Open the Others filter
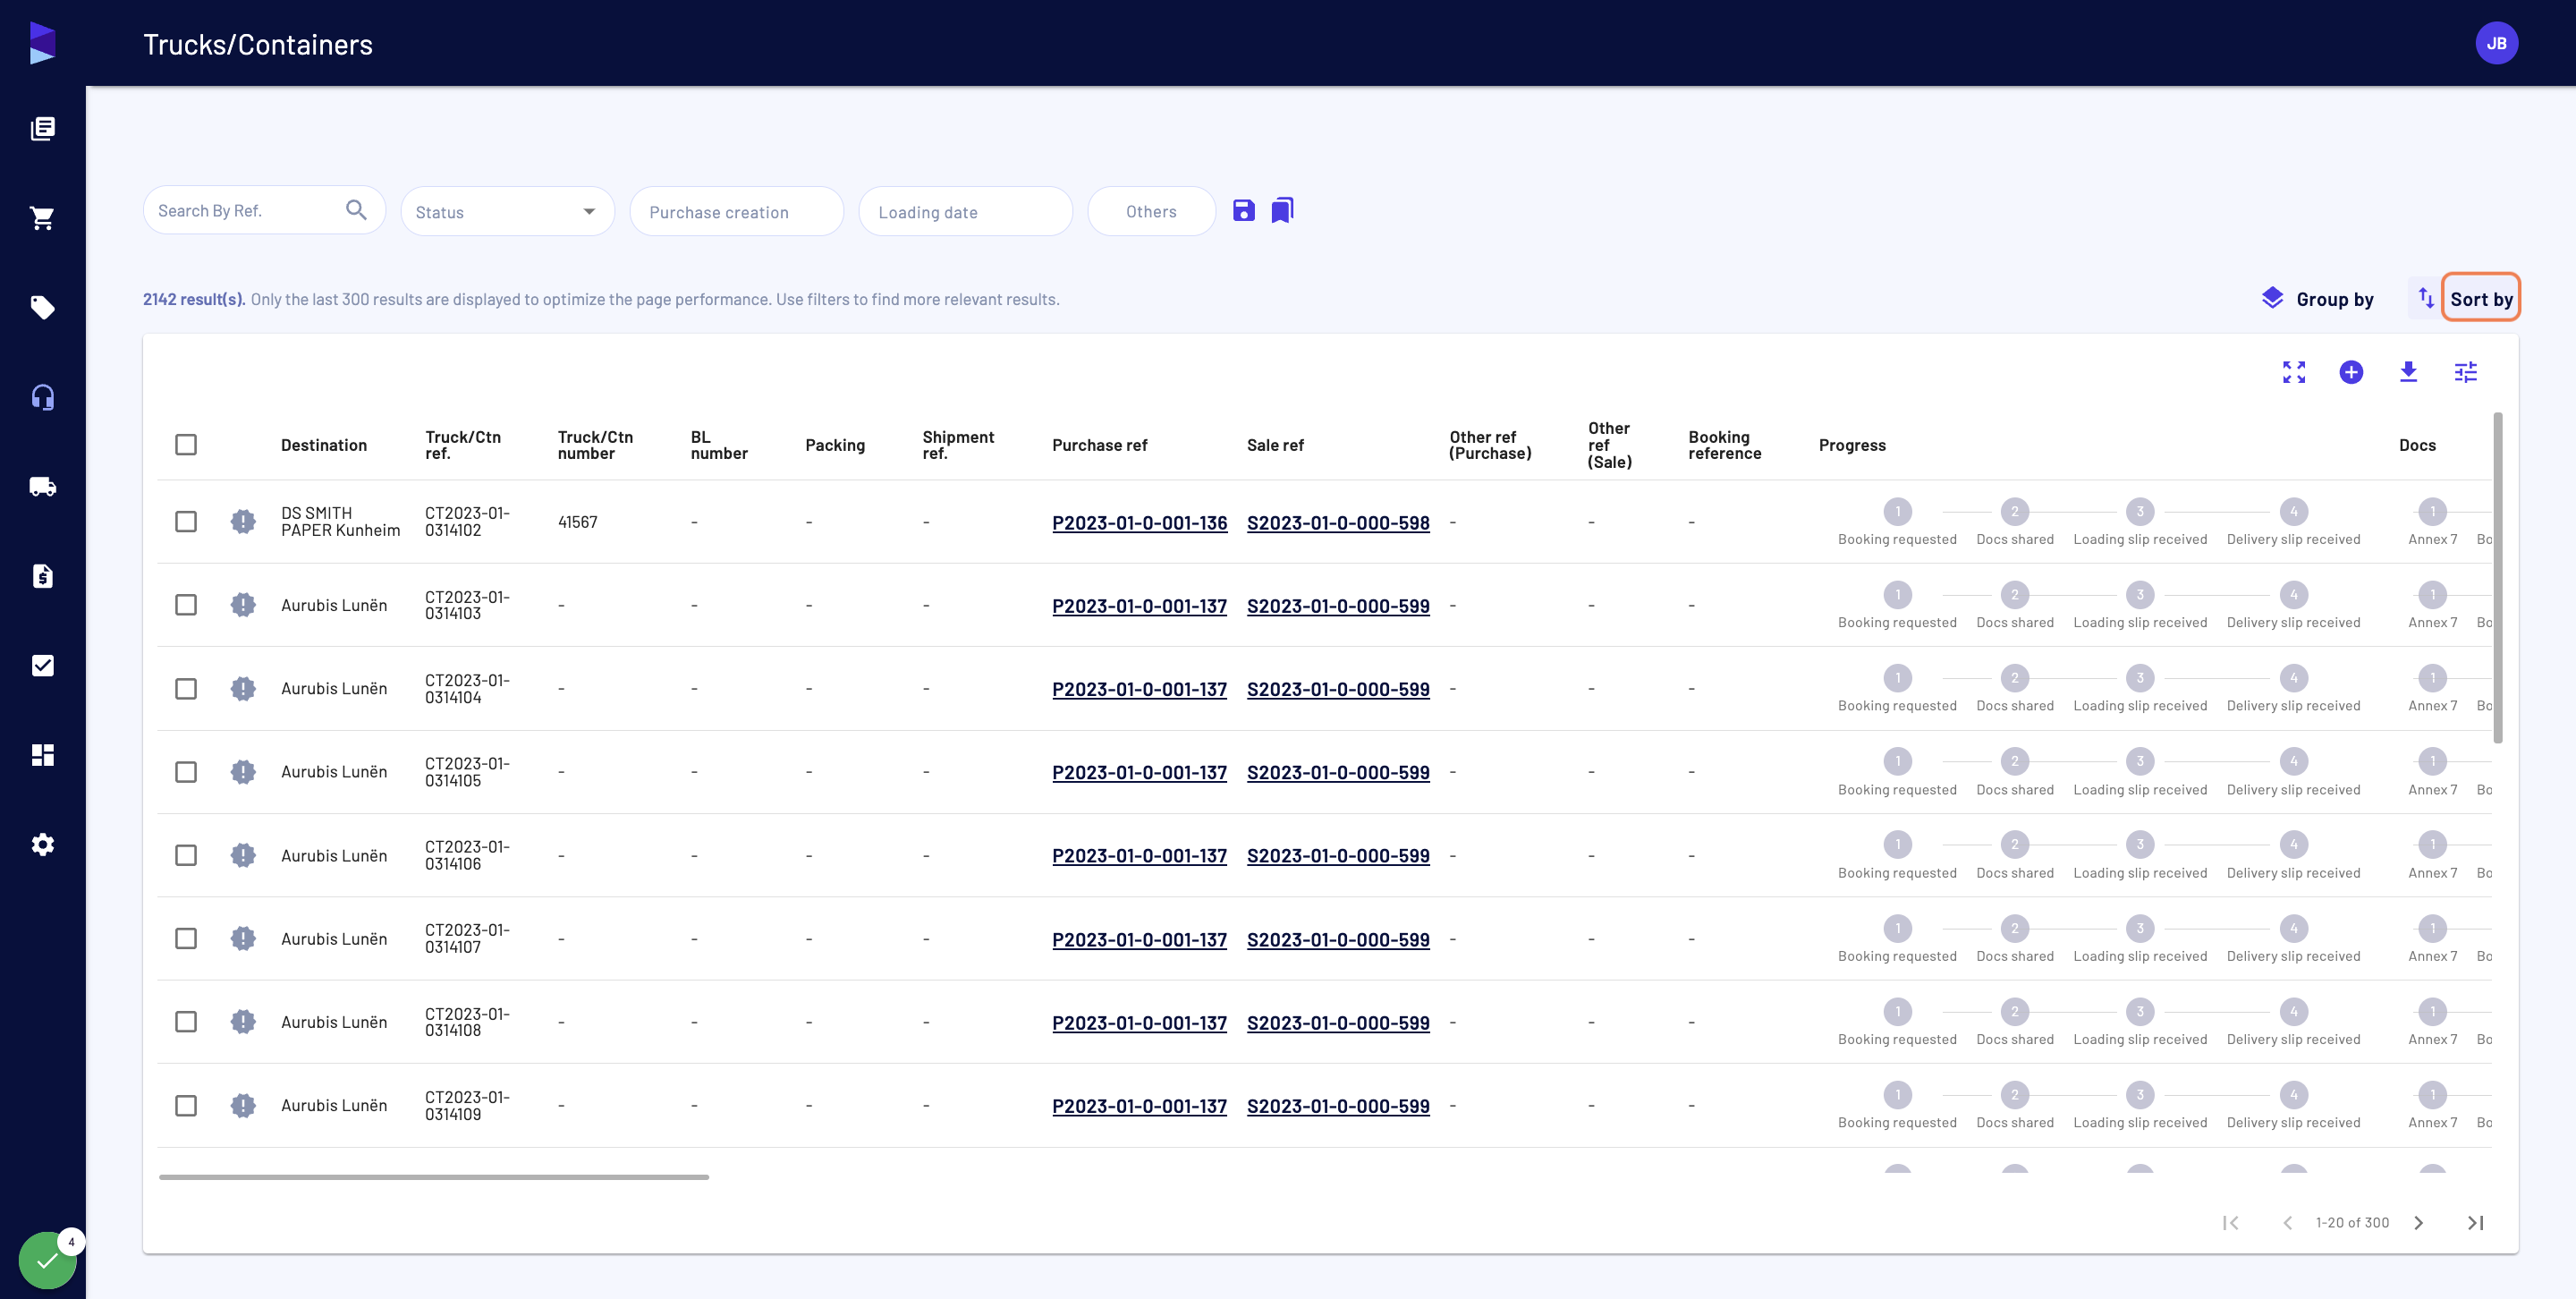Viewport: 2576px width, 1299px height. 1152,211
